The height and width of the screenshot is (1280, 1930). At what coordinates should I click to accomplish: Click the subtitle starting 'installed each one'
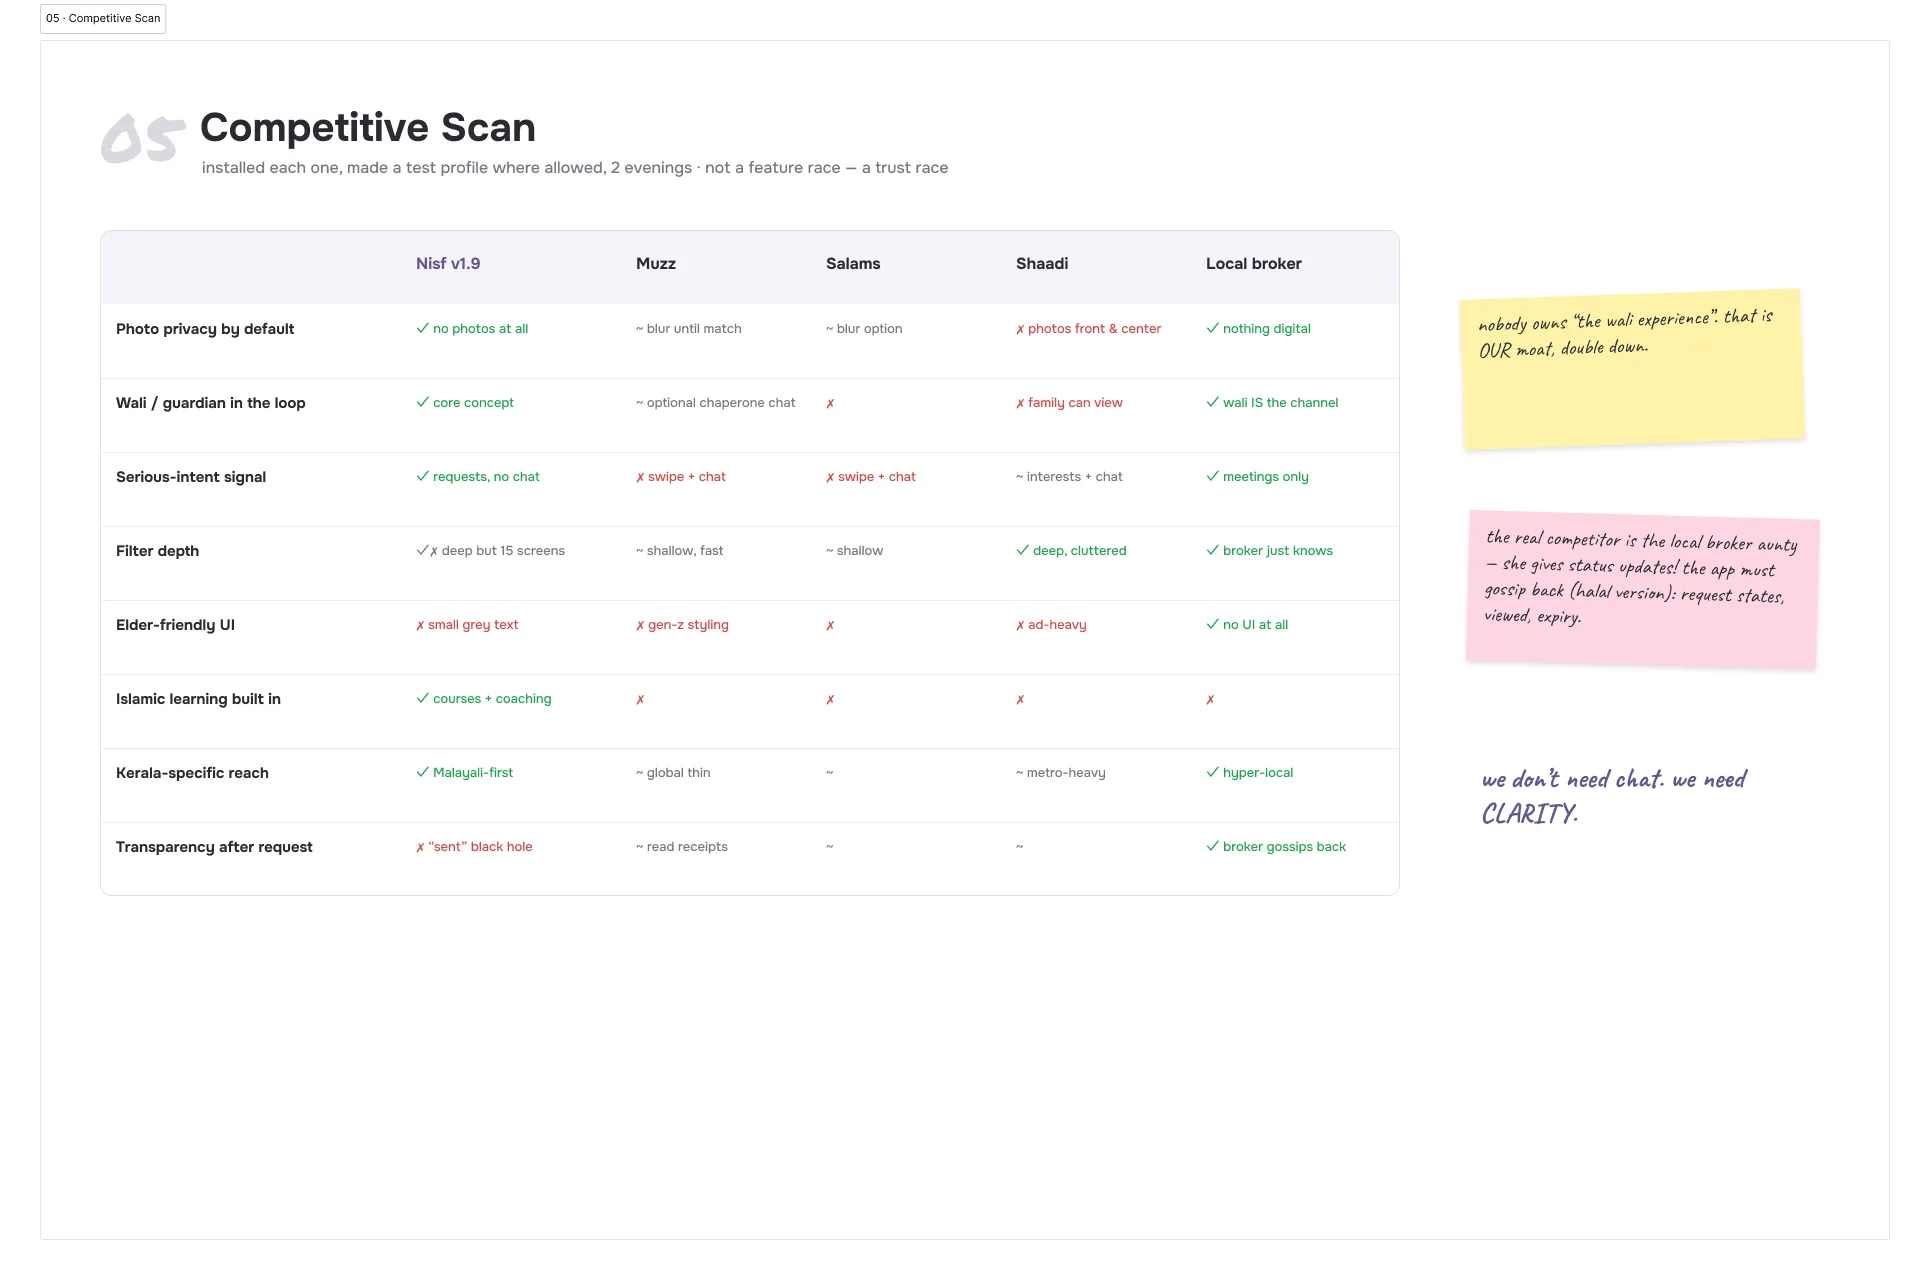575,168
